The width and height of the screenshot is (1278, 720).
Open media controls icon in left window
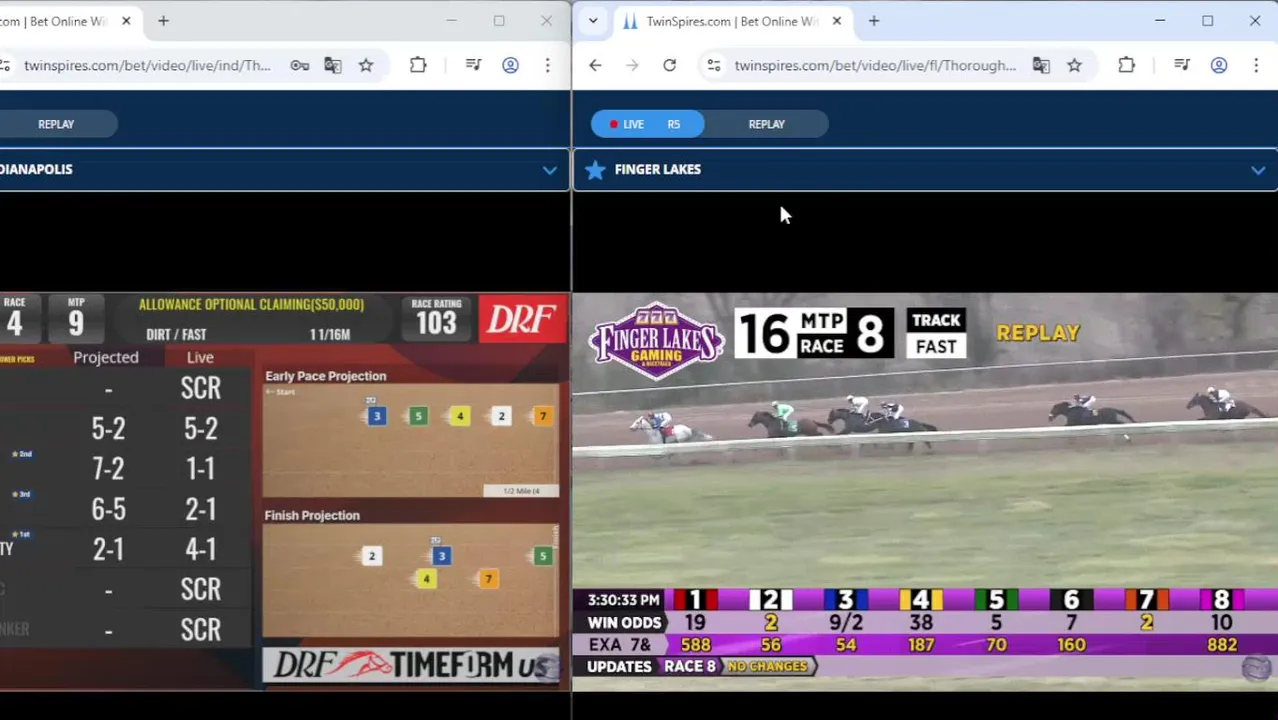474,65
